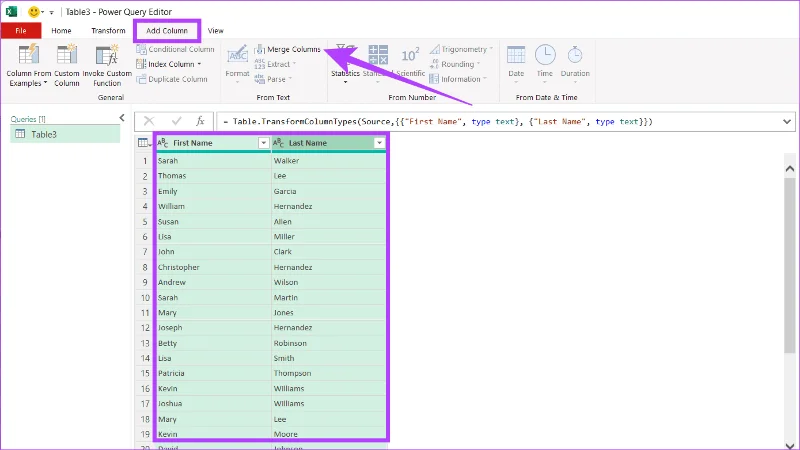Viewport: 800px width, 450px height.
Task: Click cell containing Patricia
Action: [x=213, y=373]
